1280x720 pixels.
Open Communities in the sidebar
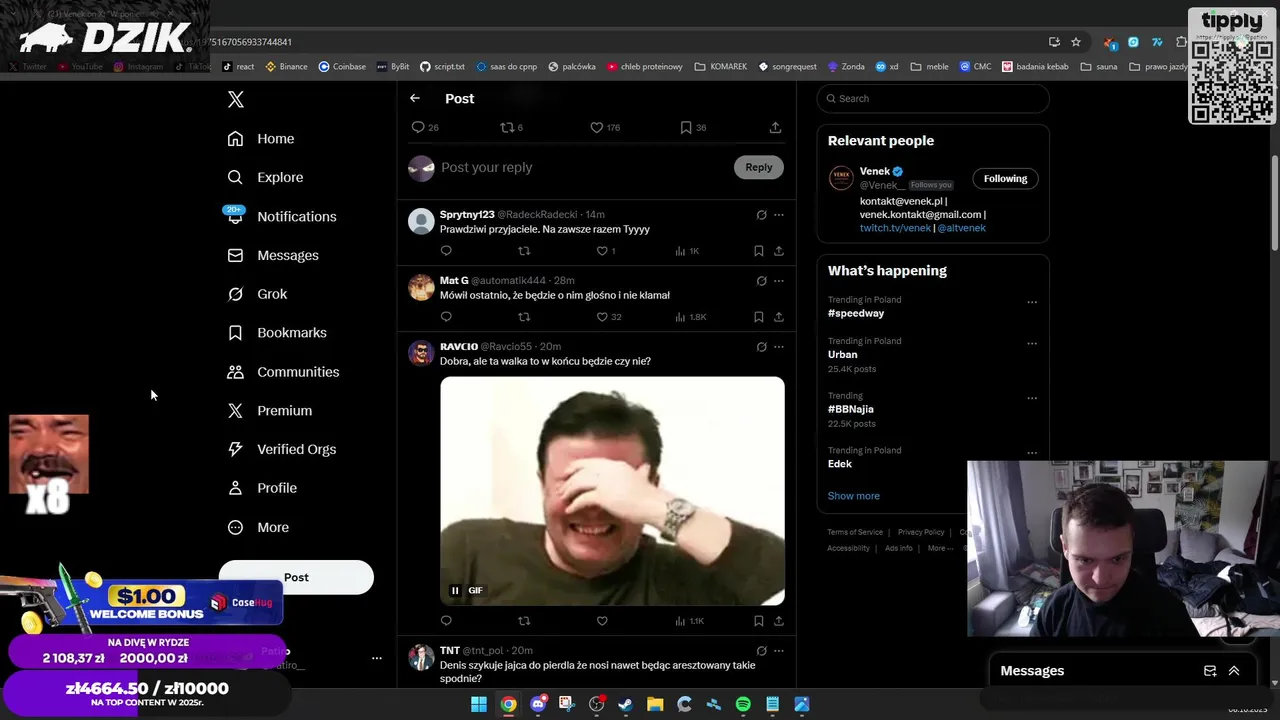click(283, 372)
